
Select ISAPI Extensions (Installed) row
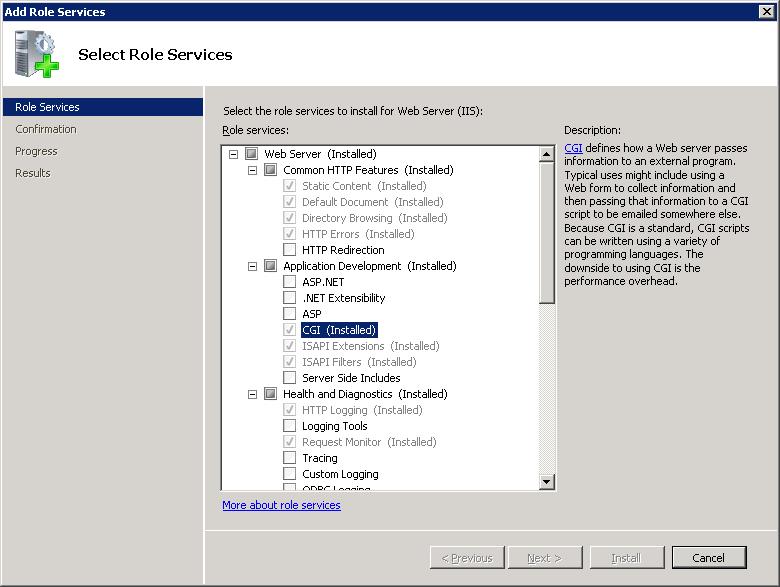tap(371, 346)
